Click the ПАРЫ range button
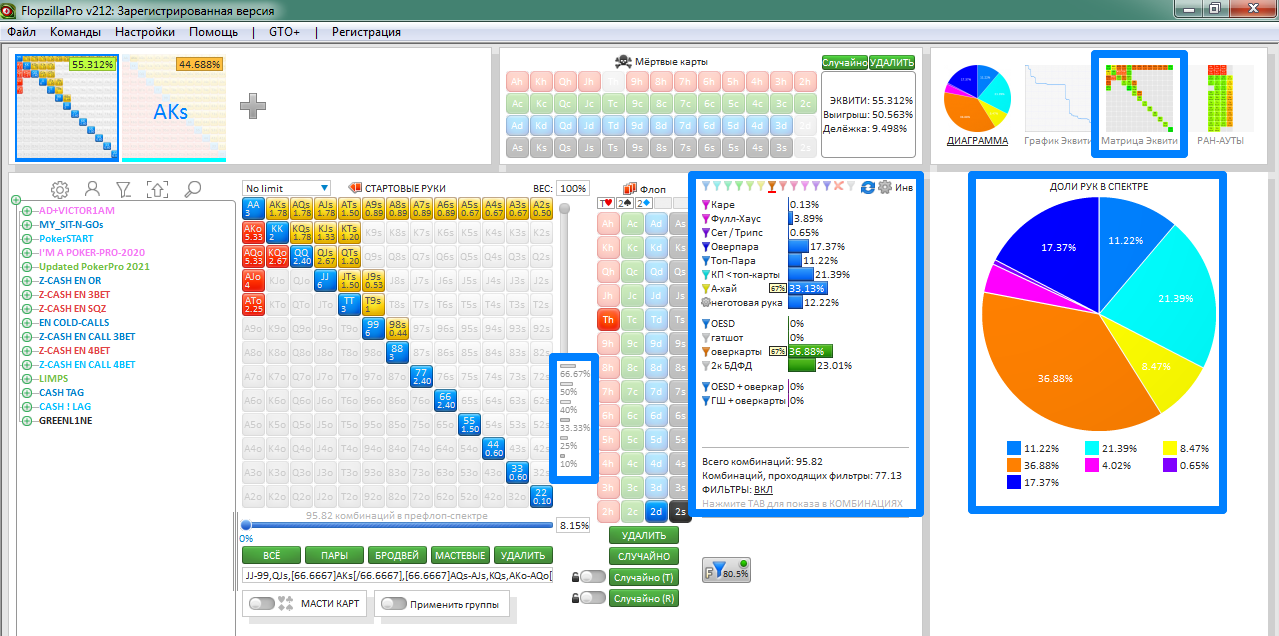Viewport: 1279px width, 636px height. click(x=334, y=555)
